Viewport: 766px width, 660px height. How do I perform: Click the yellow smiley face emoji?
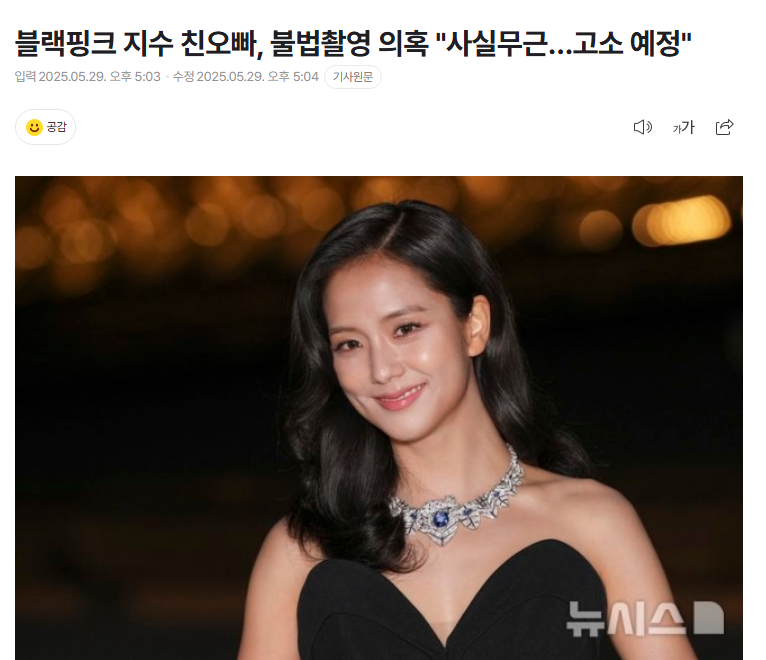pyautogui.click(x=34, y=128)
